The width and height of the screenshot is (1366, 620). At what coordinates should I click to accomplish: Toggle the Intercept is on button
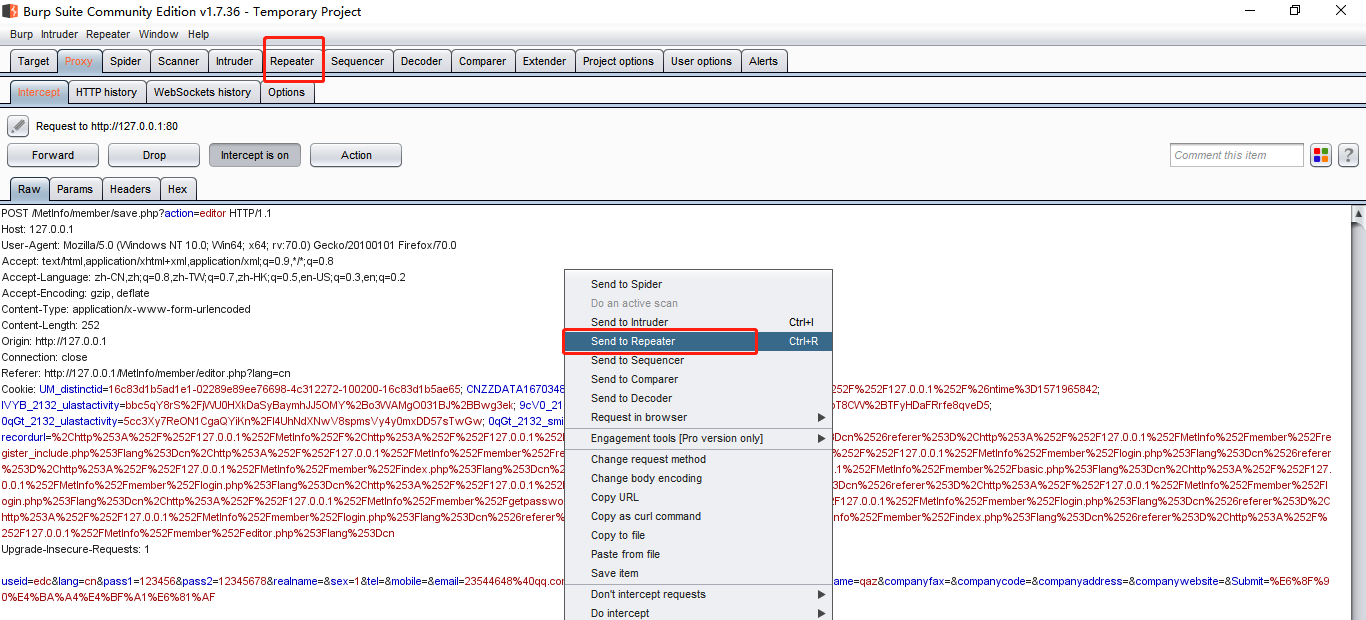coord(255,155)
